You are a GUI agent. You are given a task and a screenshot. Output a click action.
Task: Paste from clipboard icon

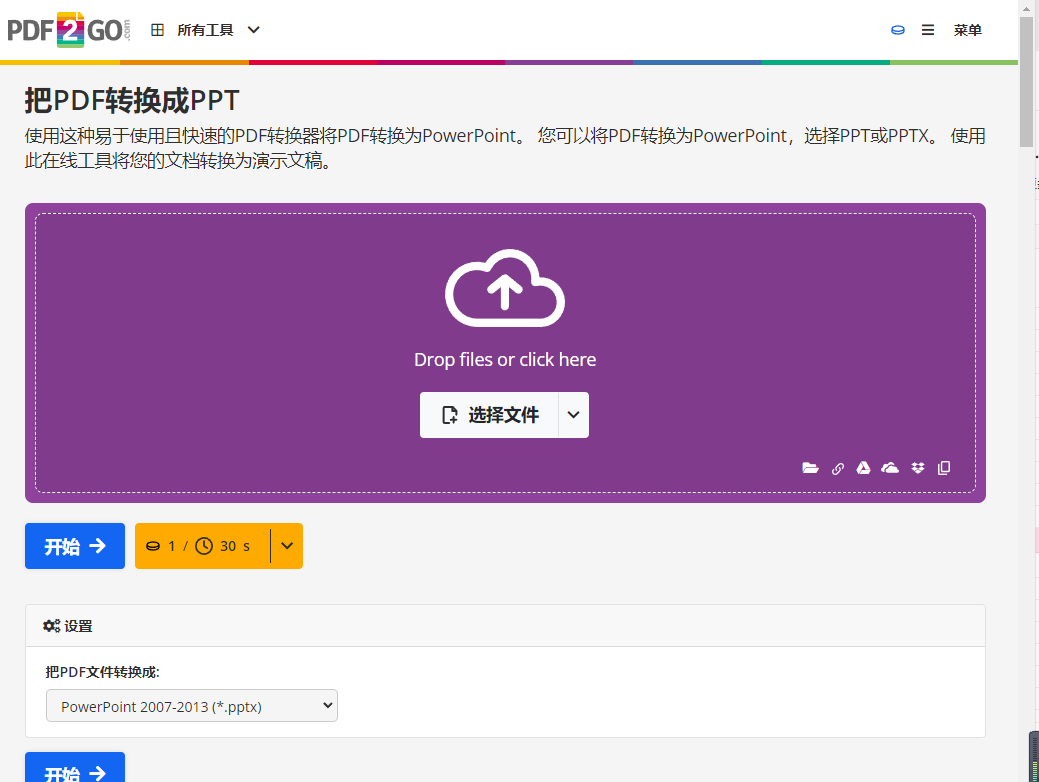tap(944, 468)
